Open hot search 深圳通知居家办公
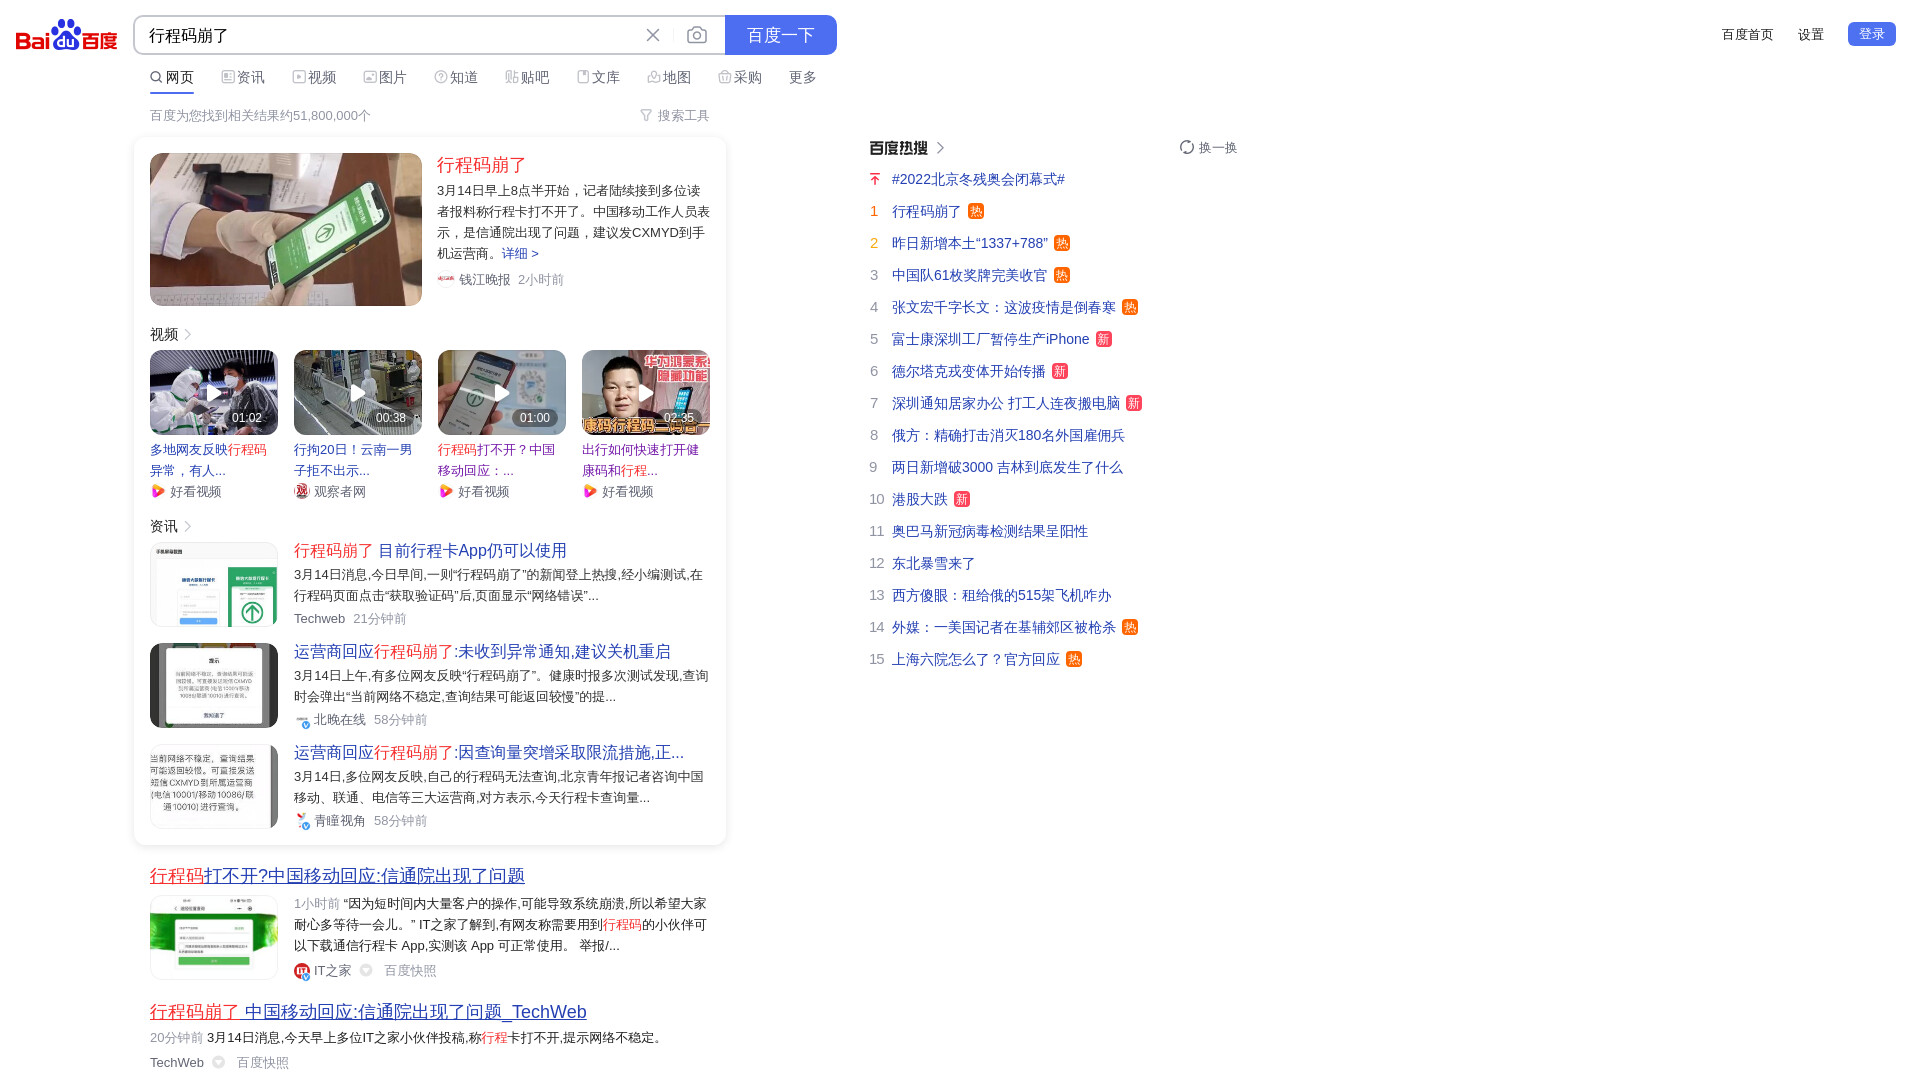The height and width of the screenshot is (1080, 1920). [1005, 403]
